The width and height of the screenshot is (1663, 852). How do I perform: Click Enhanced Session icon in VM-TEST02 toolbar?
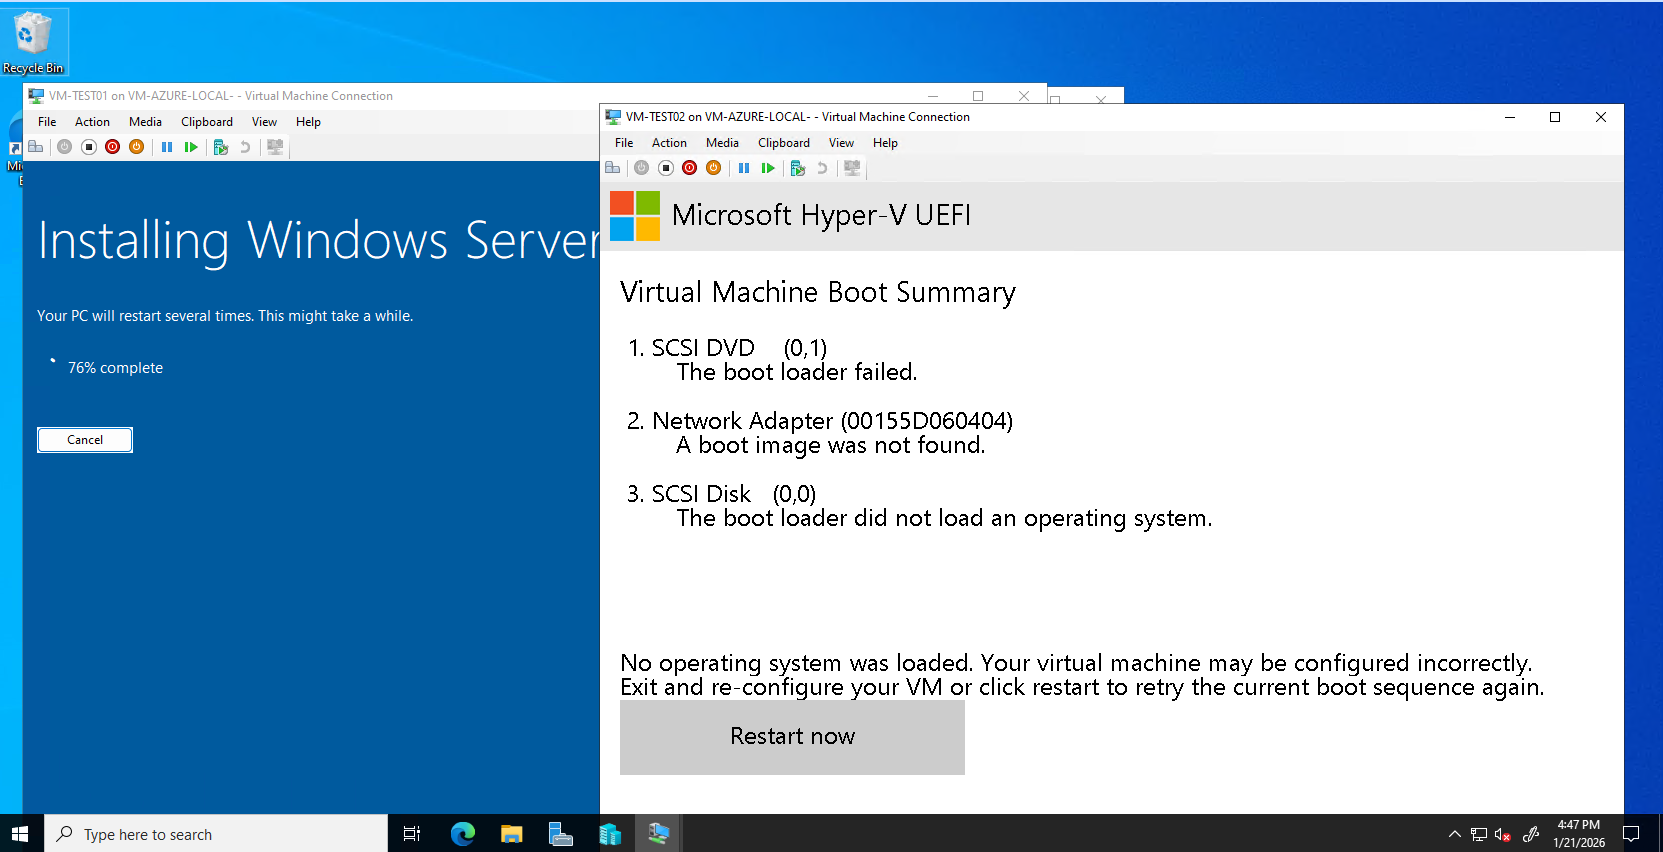coord(852,168)
